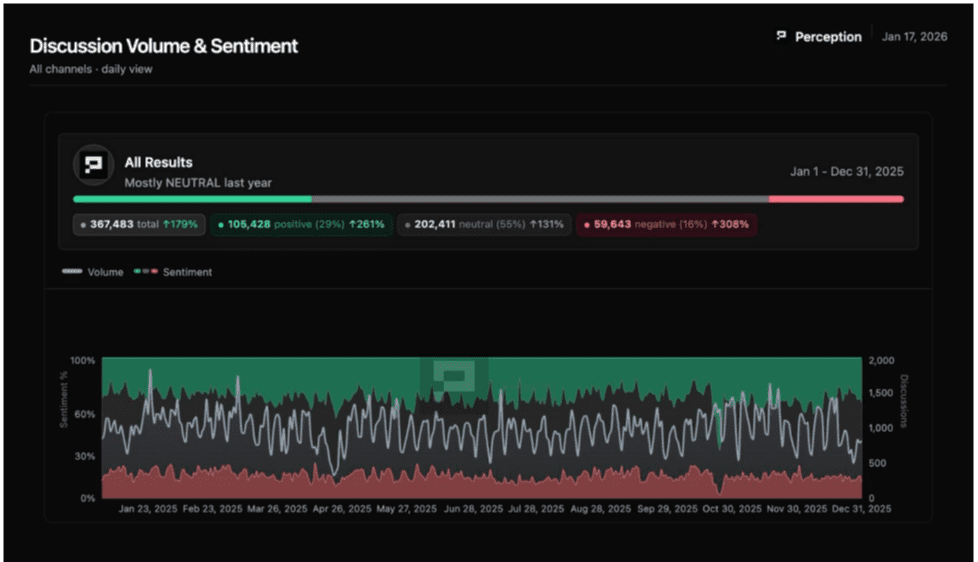Toggle the Volume series legend label
The image size is (978, 562).
(105, 272)
